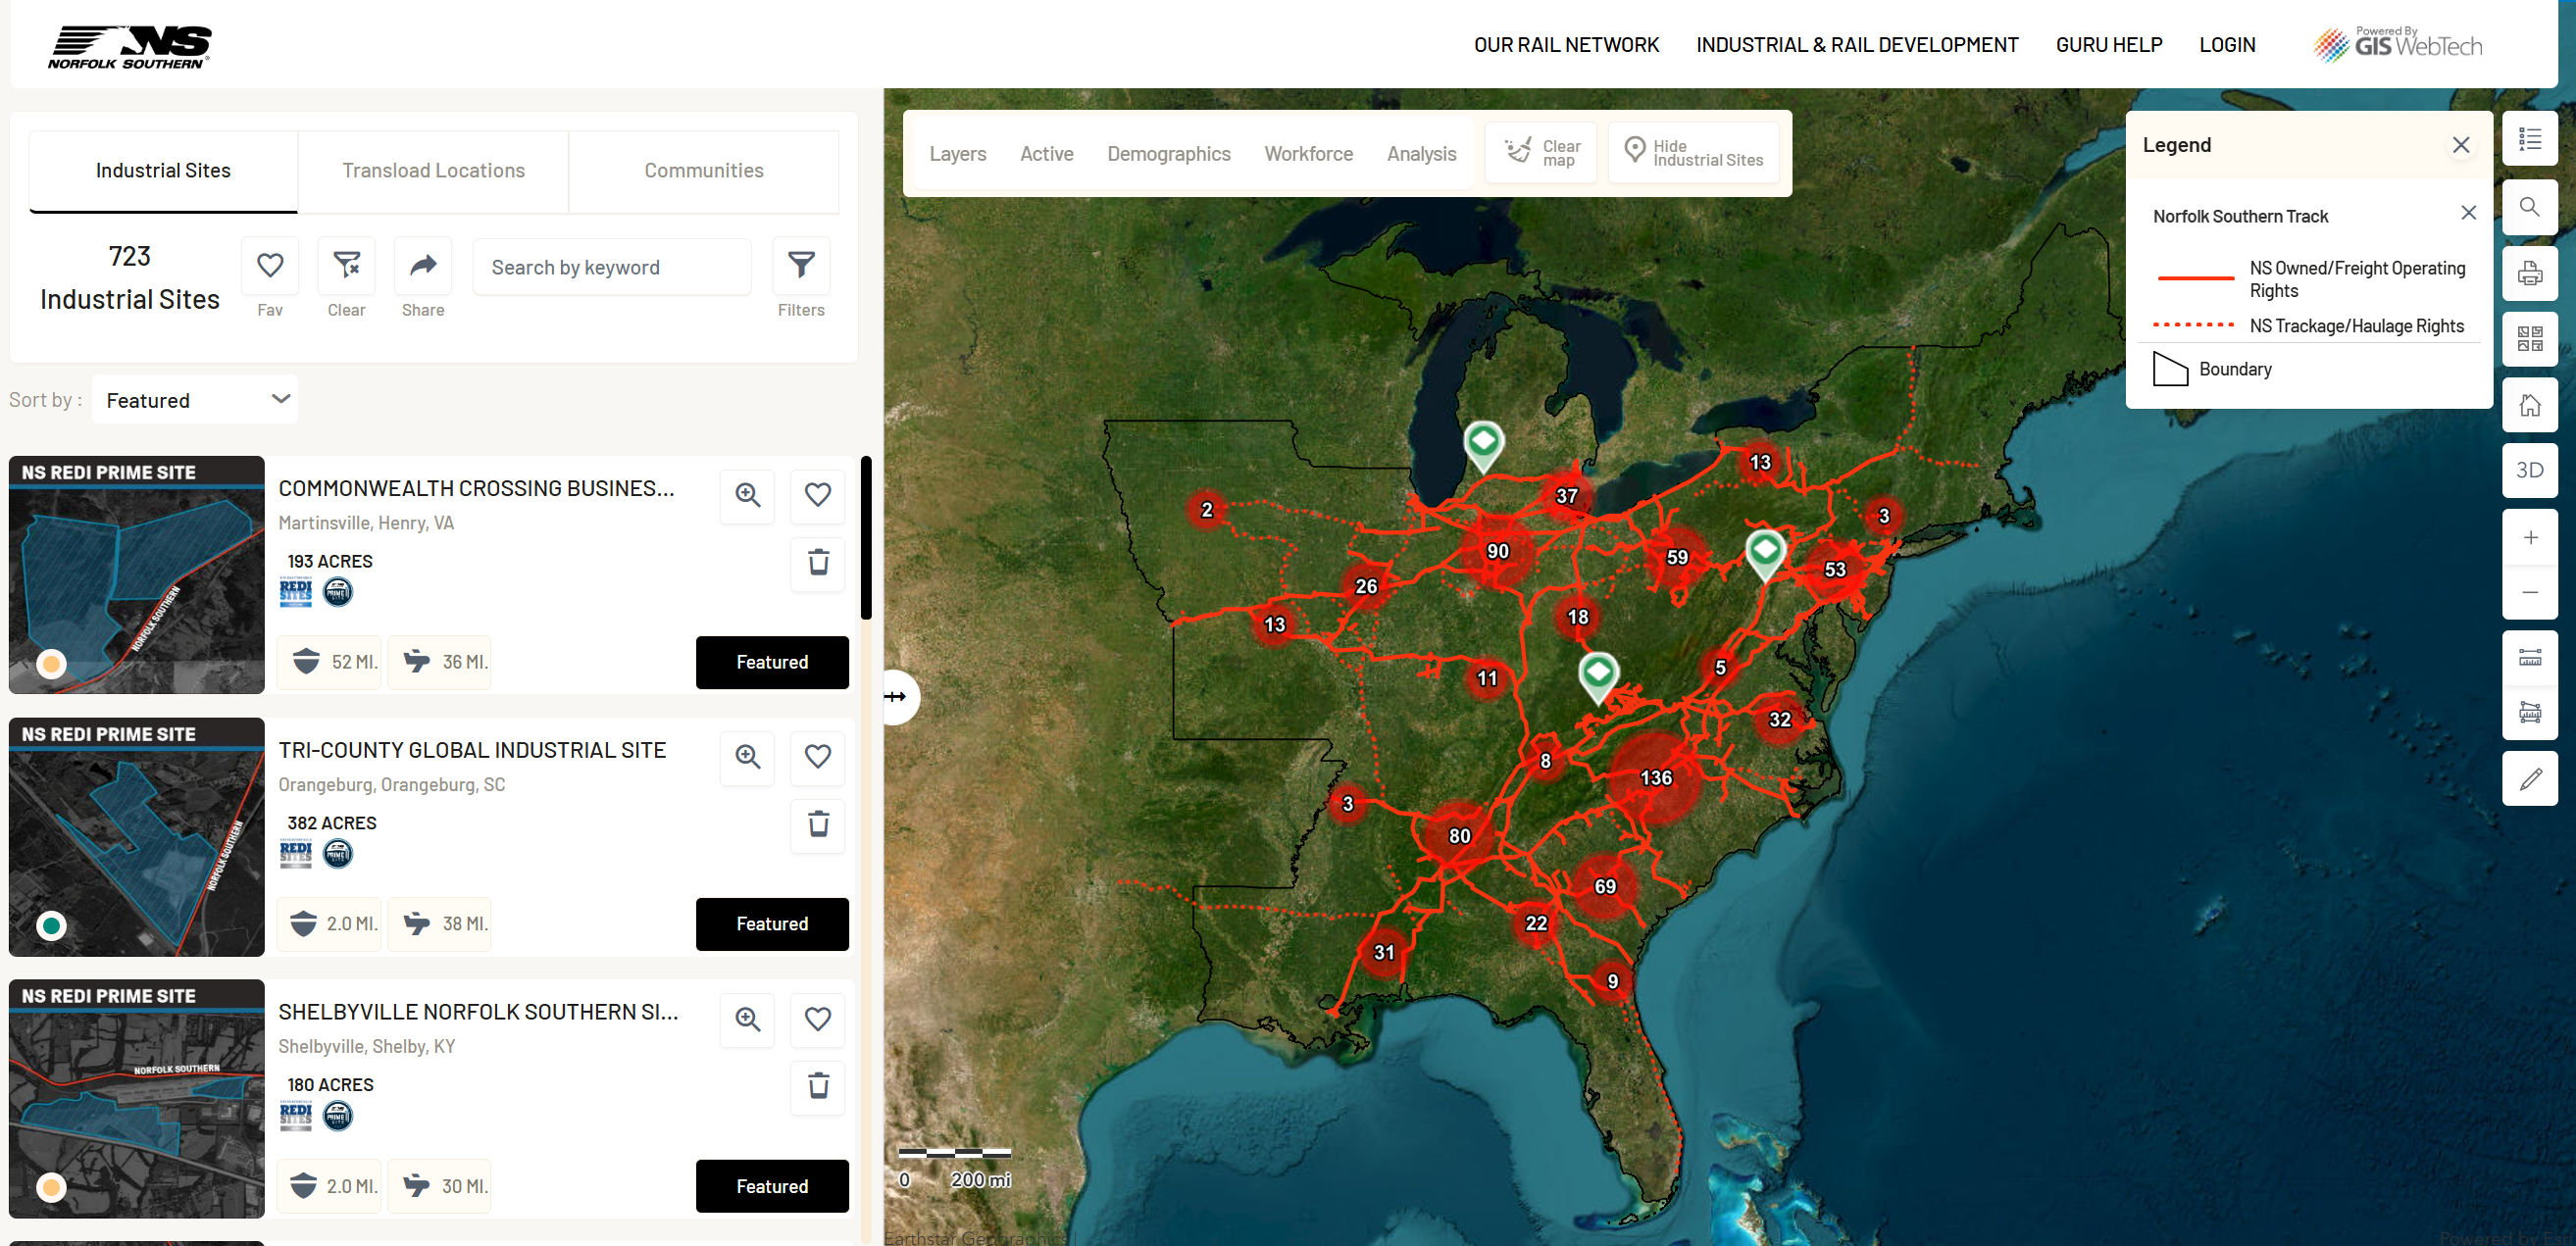The width and height of the screenshot is (2576, 1246).
Task: Open Guru Help link
Action: pos(2108,45)
